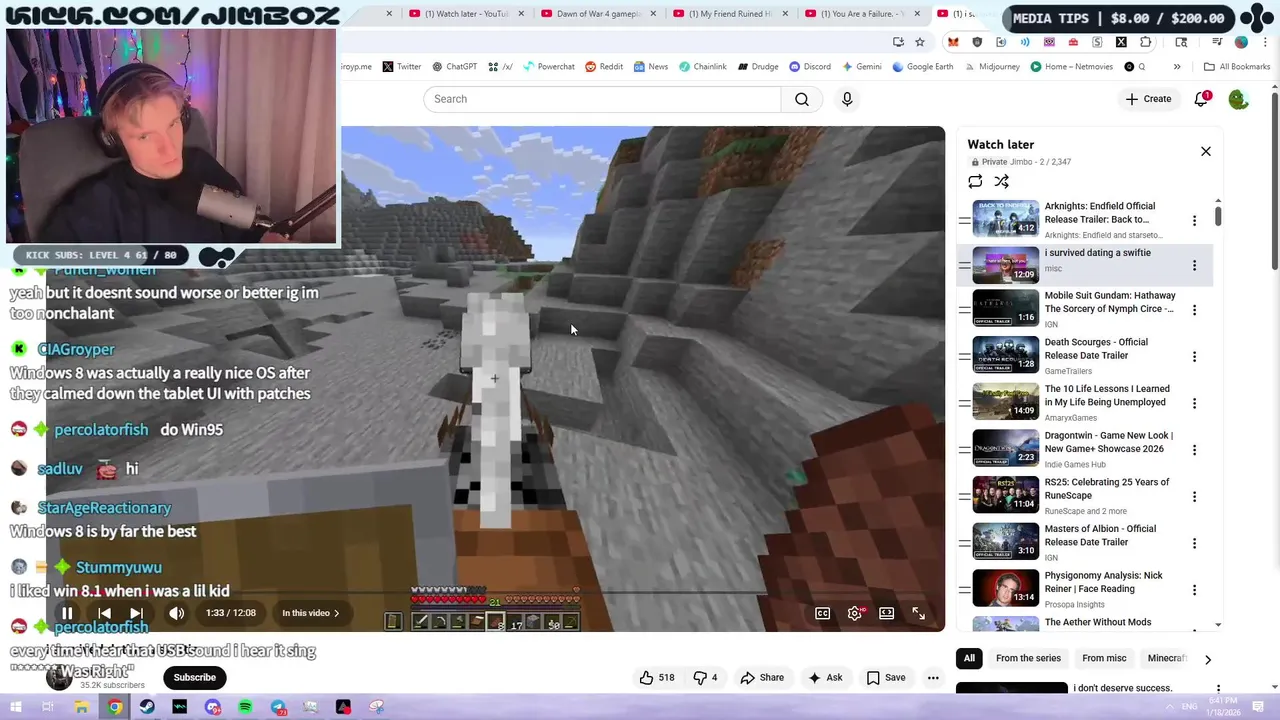This screenshot has width=1280, height=720.
Task: Open options for Dragontwin showcase item
Action: pyautogui.click(x=1194, y=450)
